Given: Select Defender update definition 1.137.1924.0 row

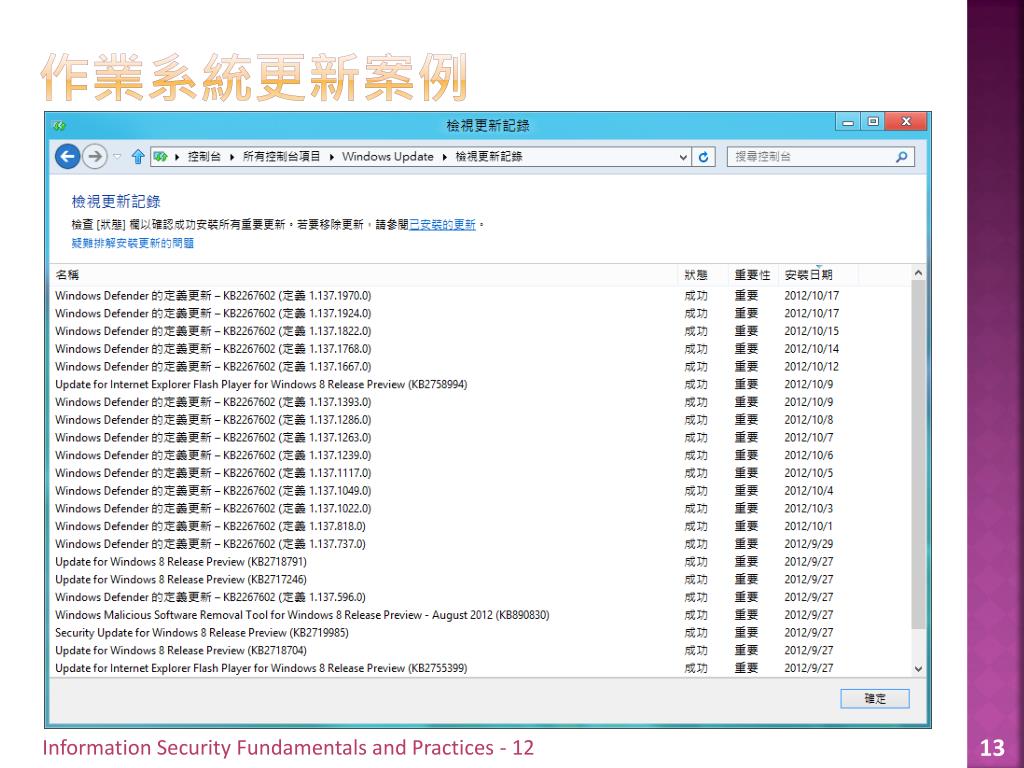Looking at the screenshot, I should pyautogui.click(x=481, y=313).
